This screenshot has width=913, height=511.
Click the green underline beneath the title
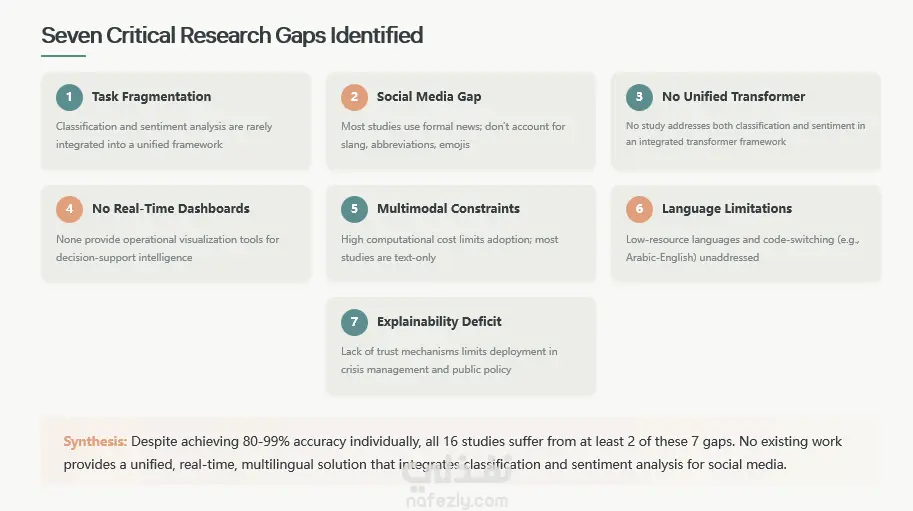(x=63, y=56)
